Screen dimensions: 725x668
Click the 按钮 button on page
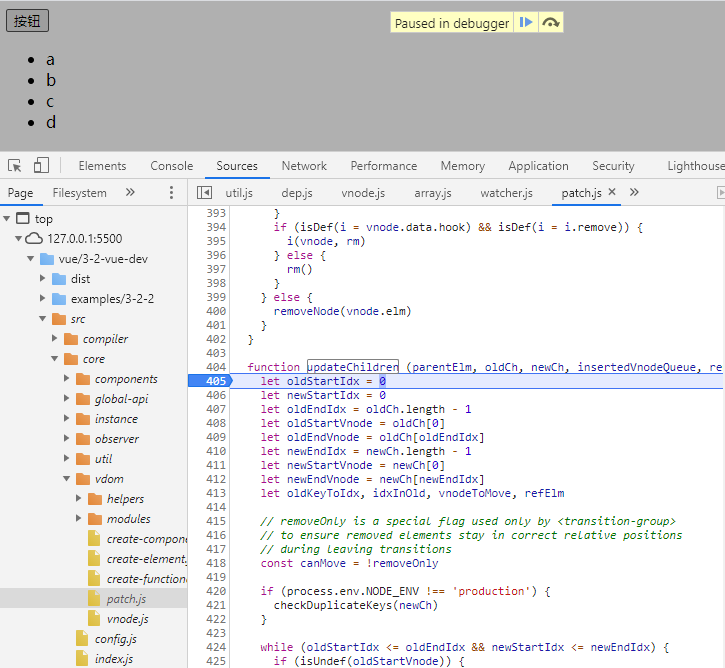[x=27, y=21]
